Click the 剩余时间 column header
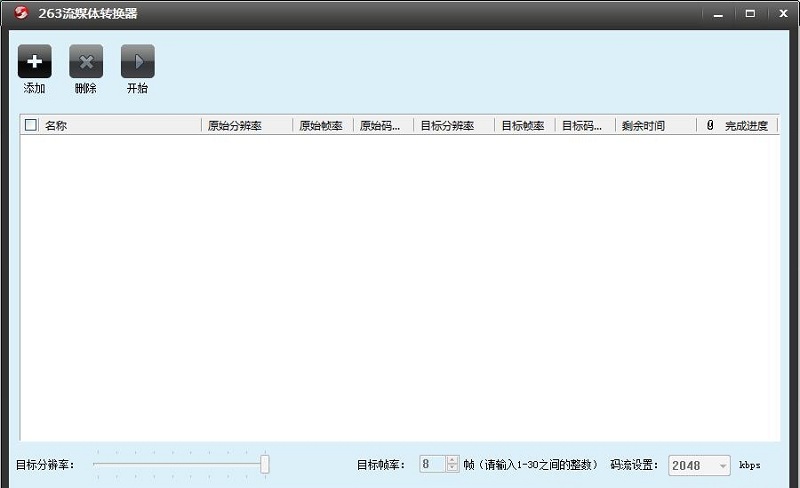The image size is (800, 488). pos(656,126)
